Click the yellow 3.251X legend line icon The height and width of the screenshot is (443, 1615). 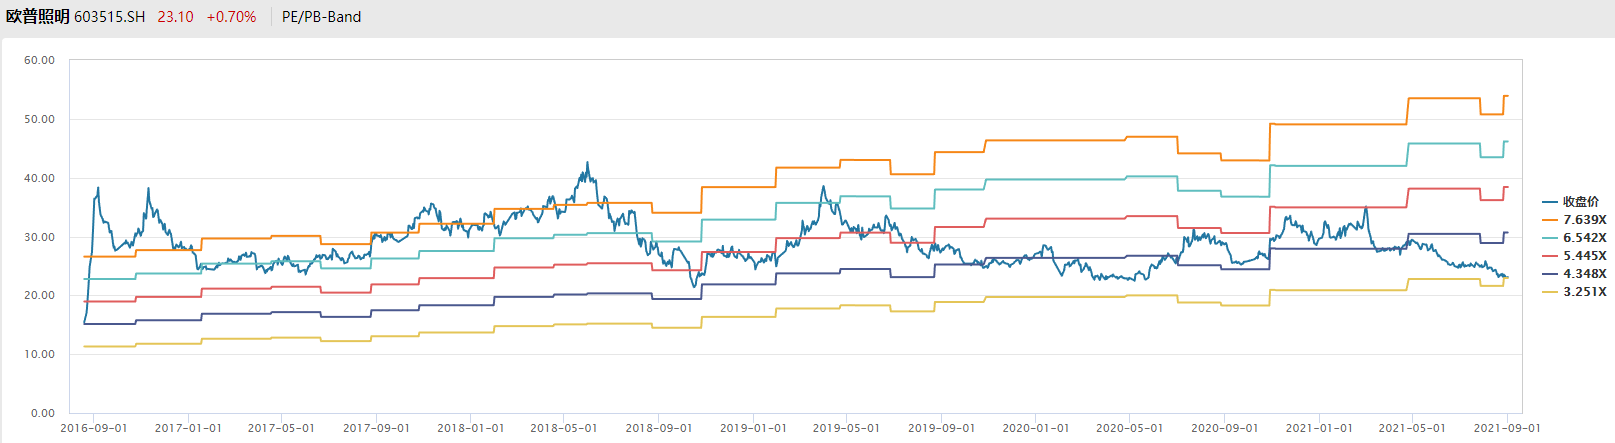[1551, 292]
